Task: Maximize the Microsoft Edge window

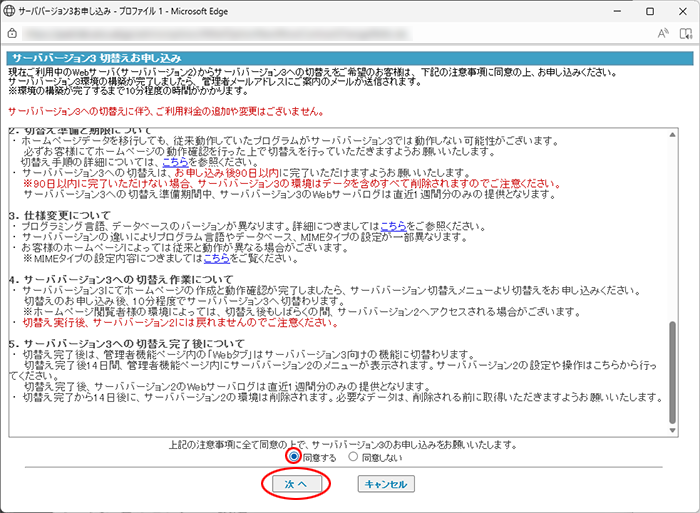Action: point(640,10)
